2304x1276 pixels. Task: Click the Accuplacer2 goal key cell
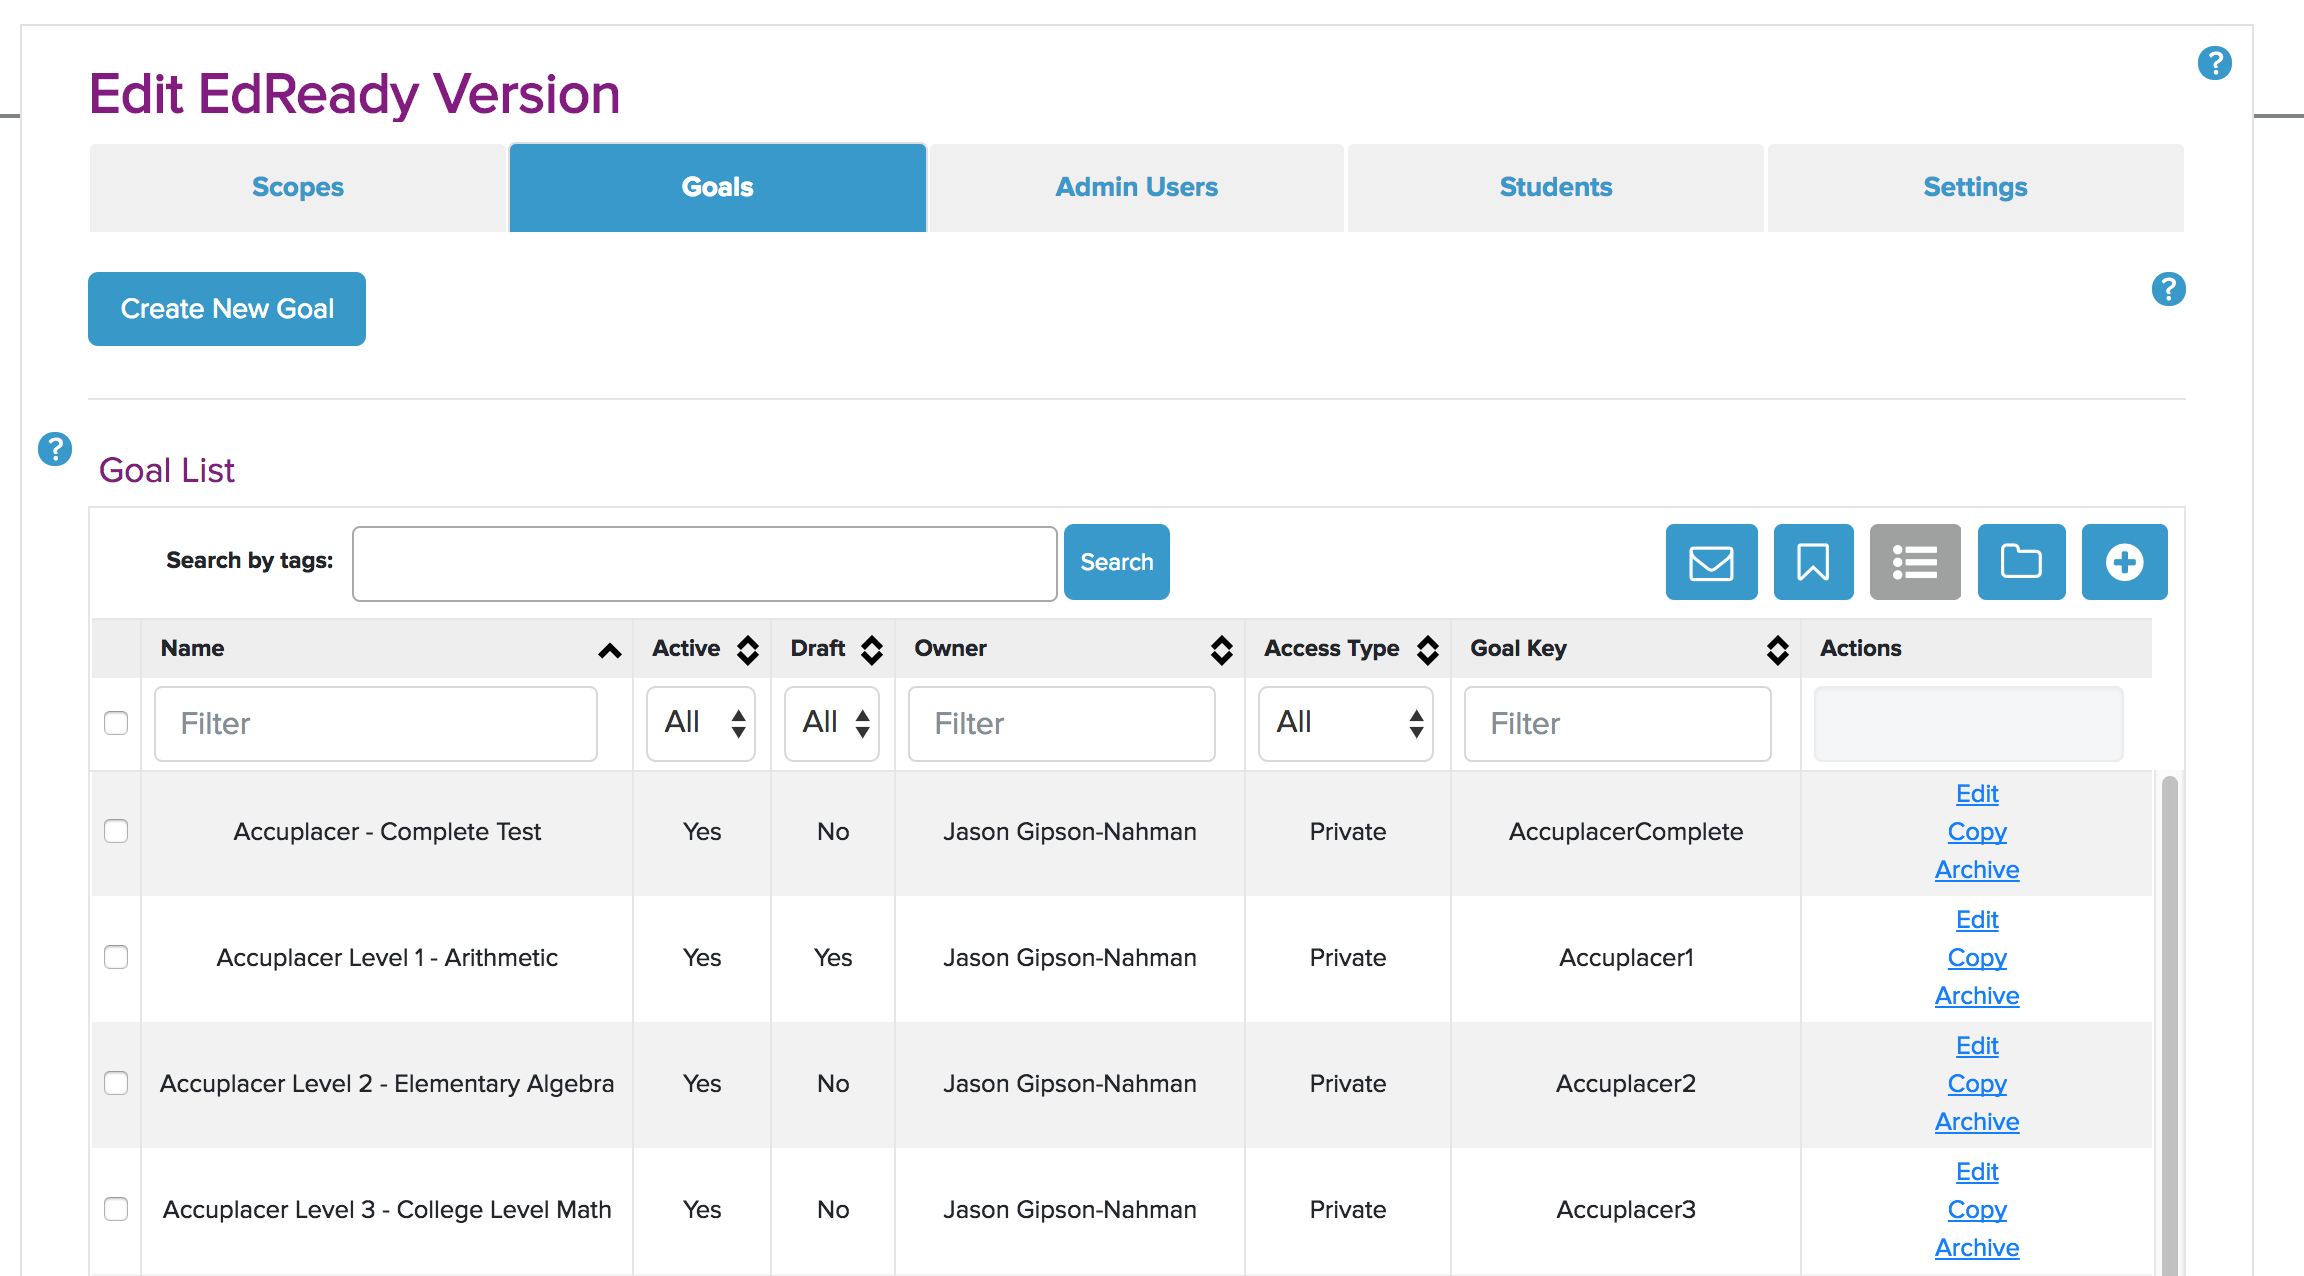click(1626, 1084)
